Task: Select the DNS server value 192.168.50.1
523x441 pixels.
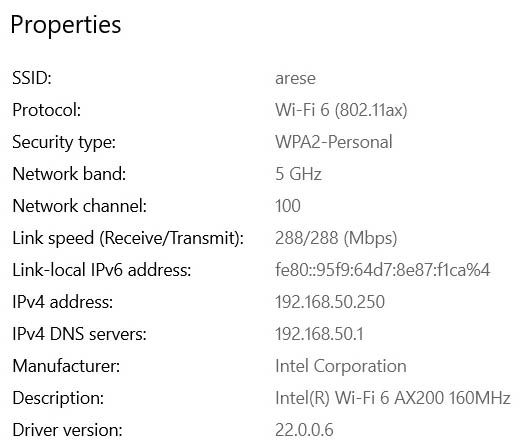Action: pyautogui.click(x=319, y=334)
